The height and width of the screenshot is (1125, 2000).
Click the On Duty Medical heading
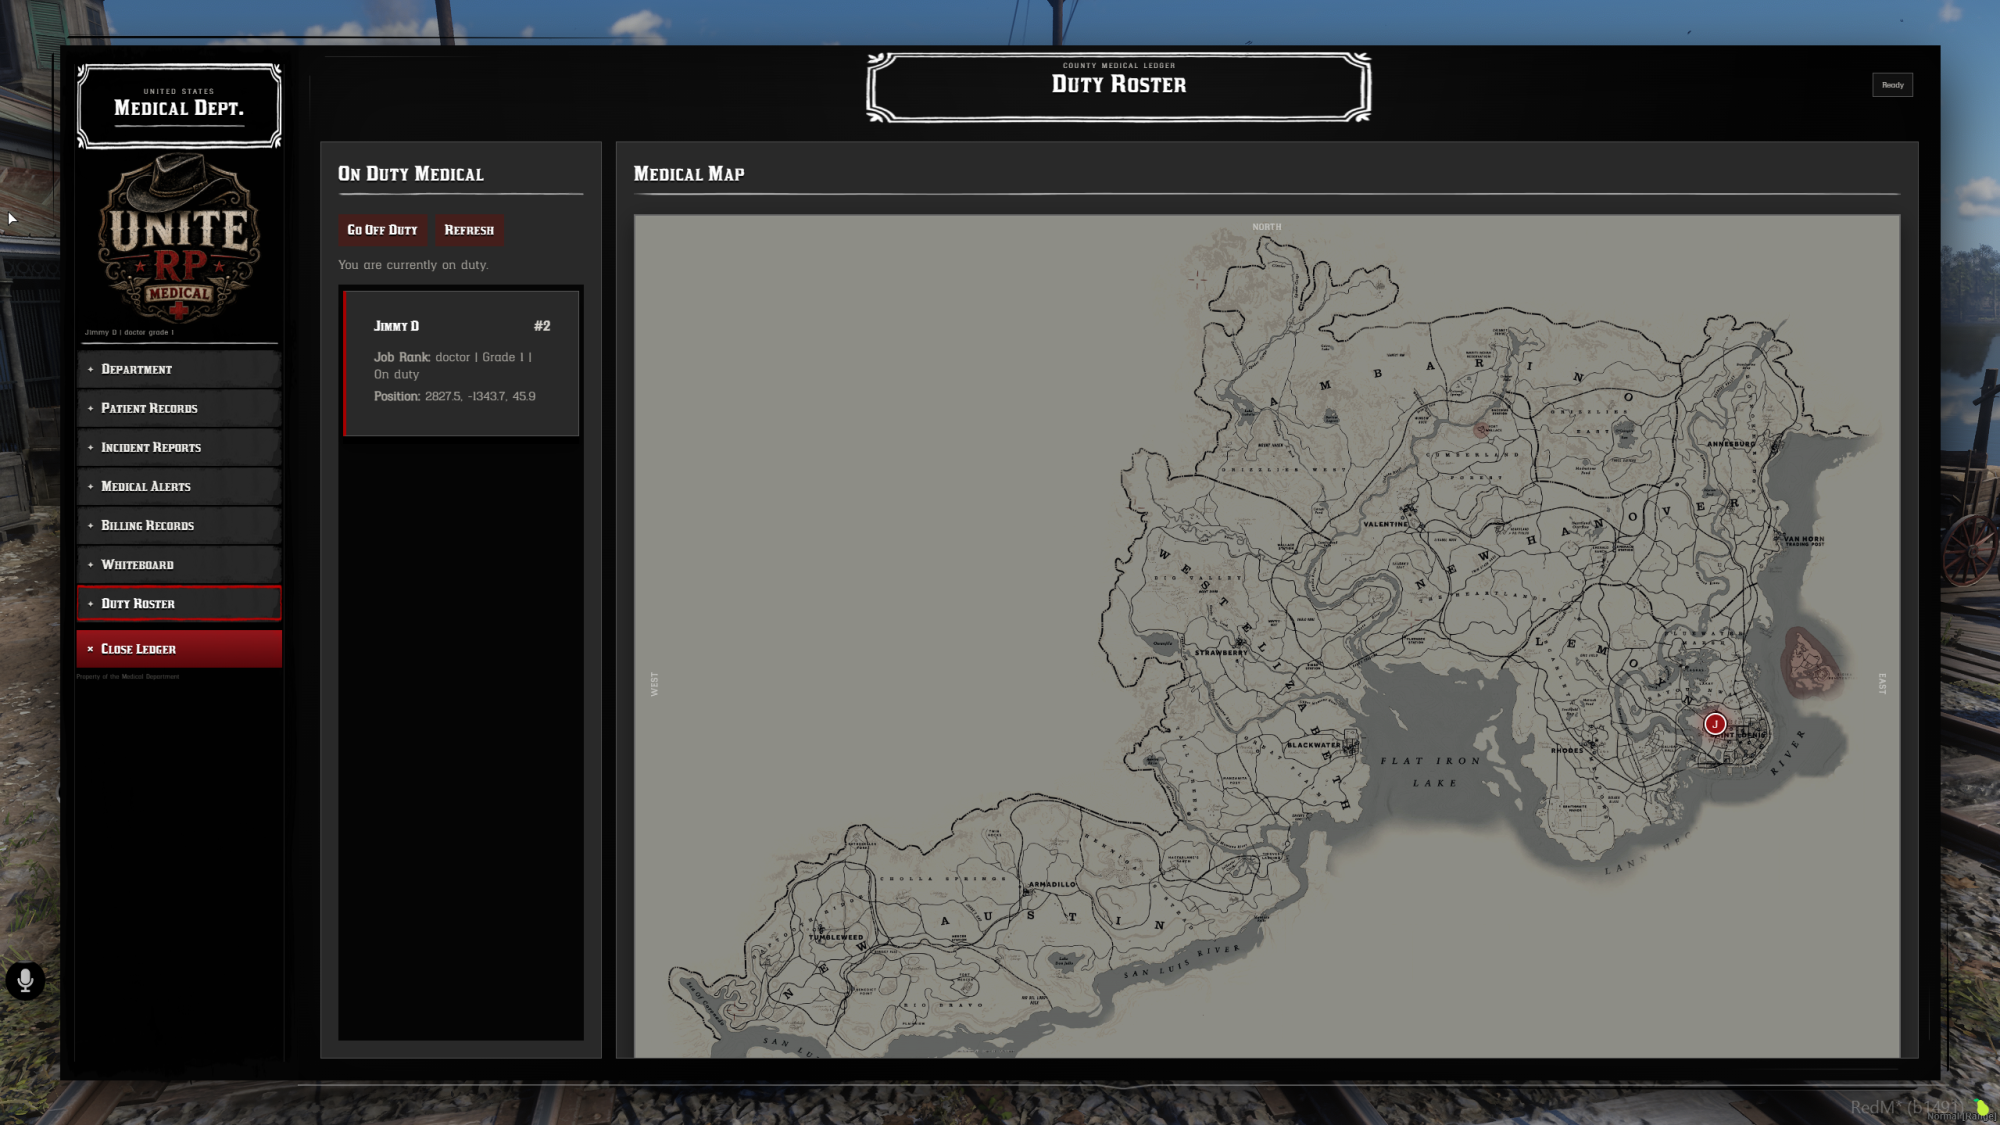click(x=411, y=174)
